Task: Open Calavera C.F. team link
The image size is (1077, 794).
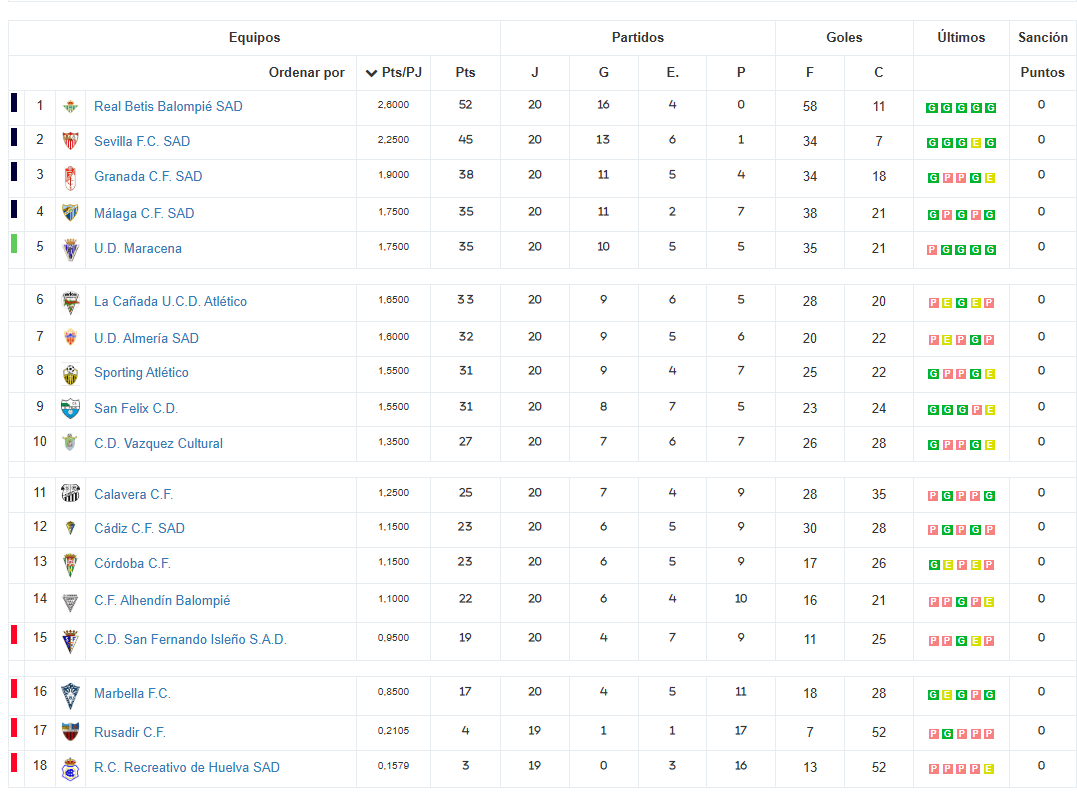Action: click(134, 495)
